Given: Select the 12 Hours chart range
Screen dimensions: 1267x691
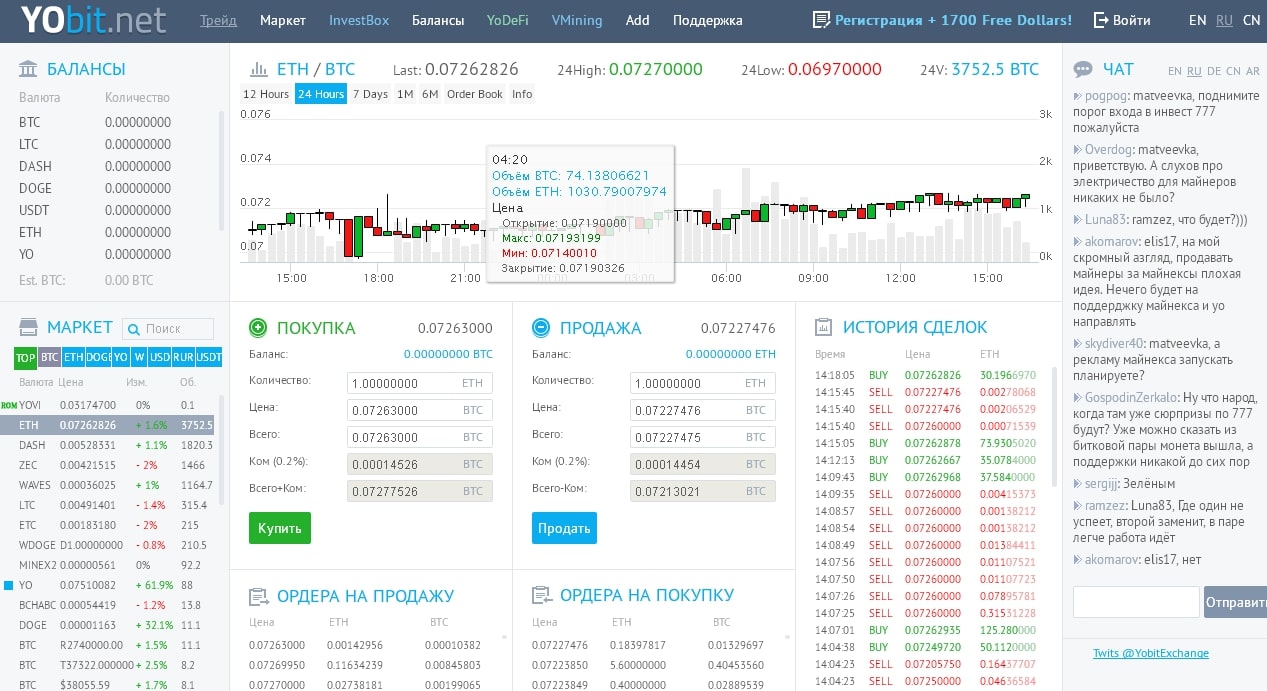Looking at the screenshot, I should [266, 94].
